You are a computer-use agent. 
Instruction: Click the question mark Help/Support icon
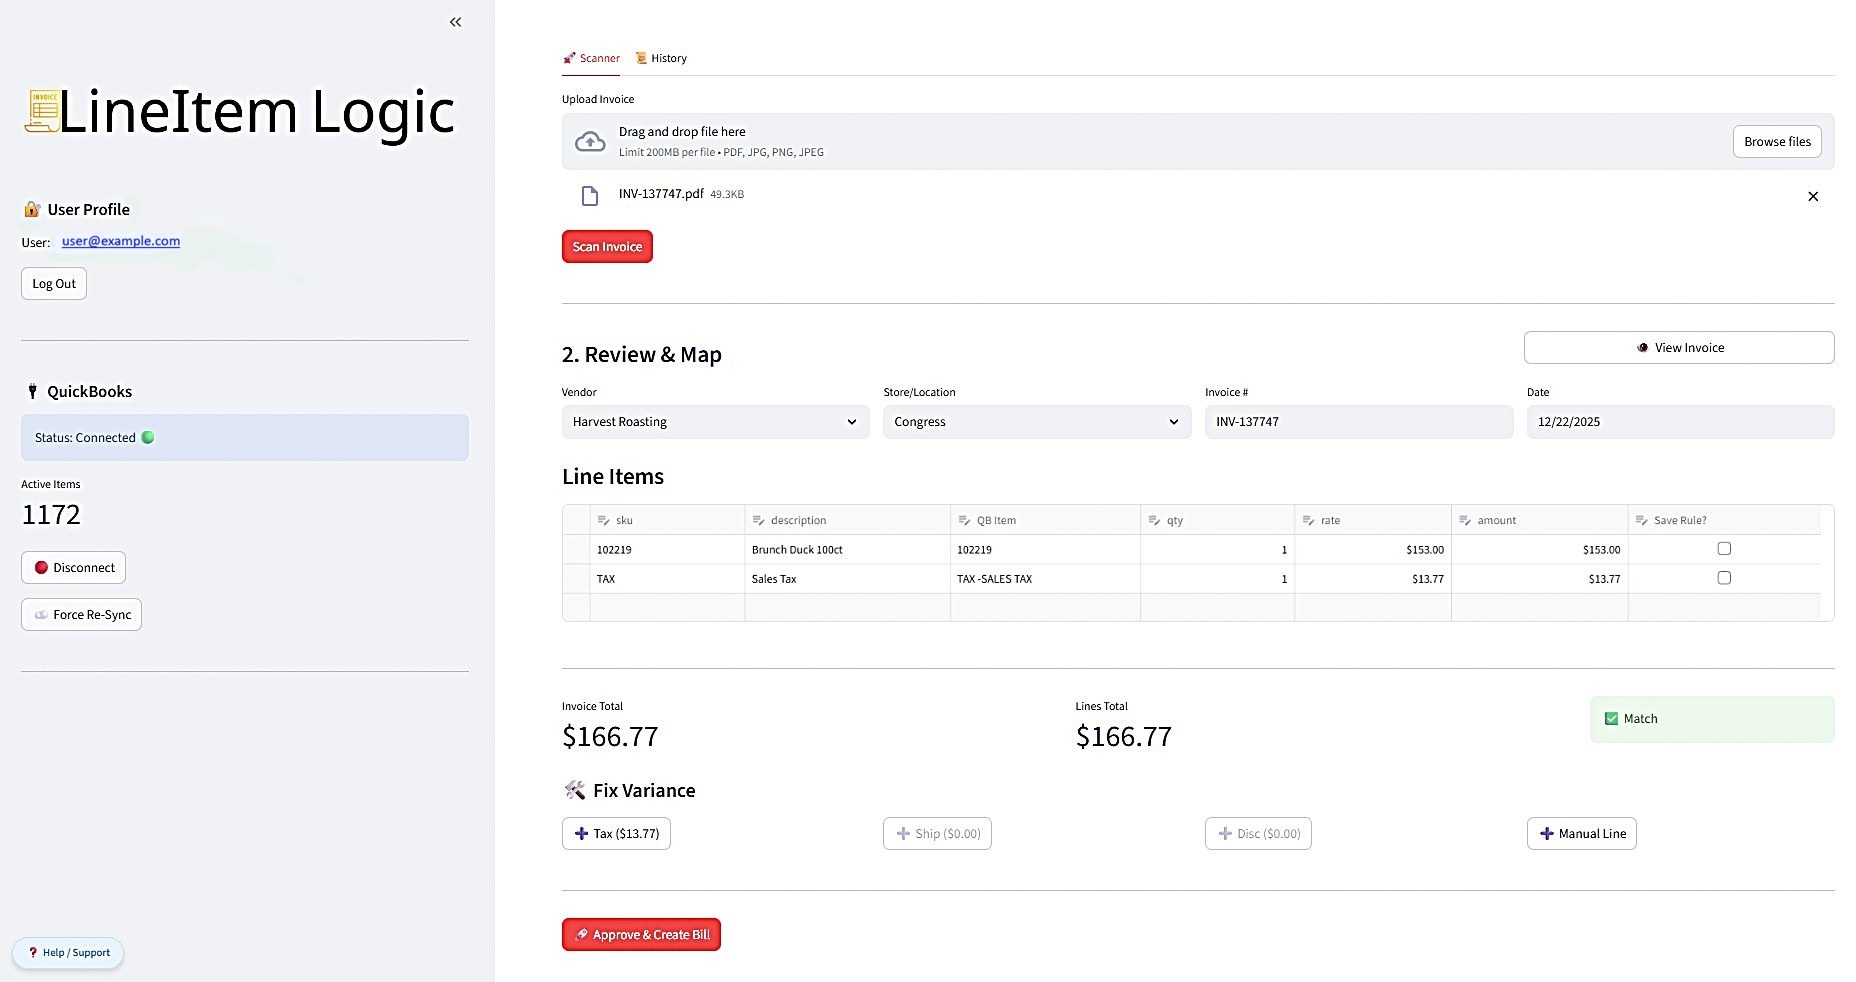coord(33,953)
